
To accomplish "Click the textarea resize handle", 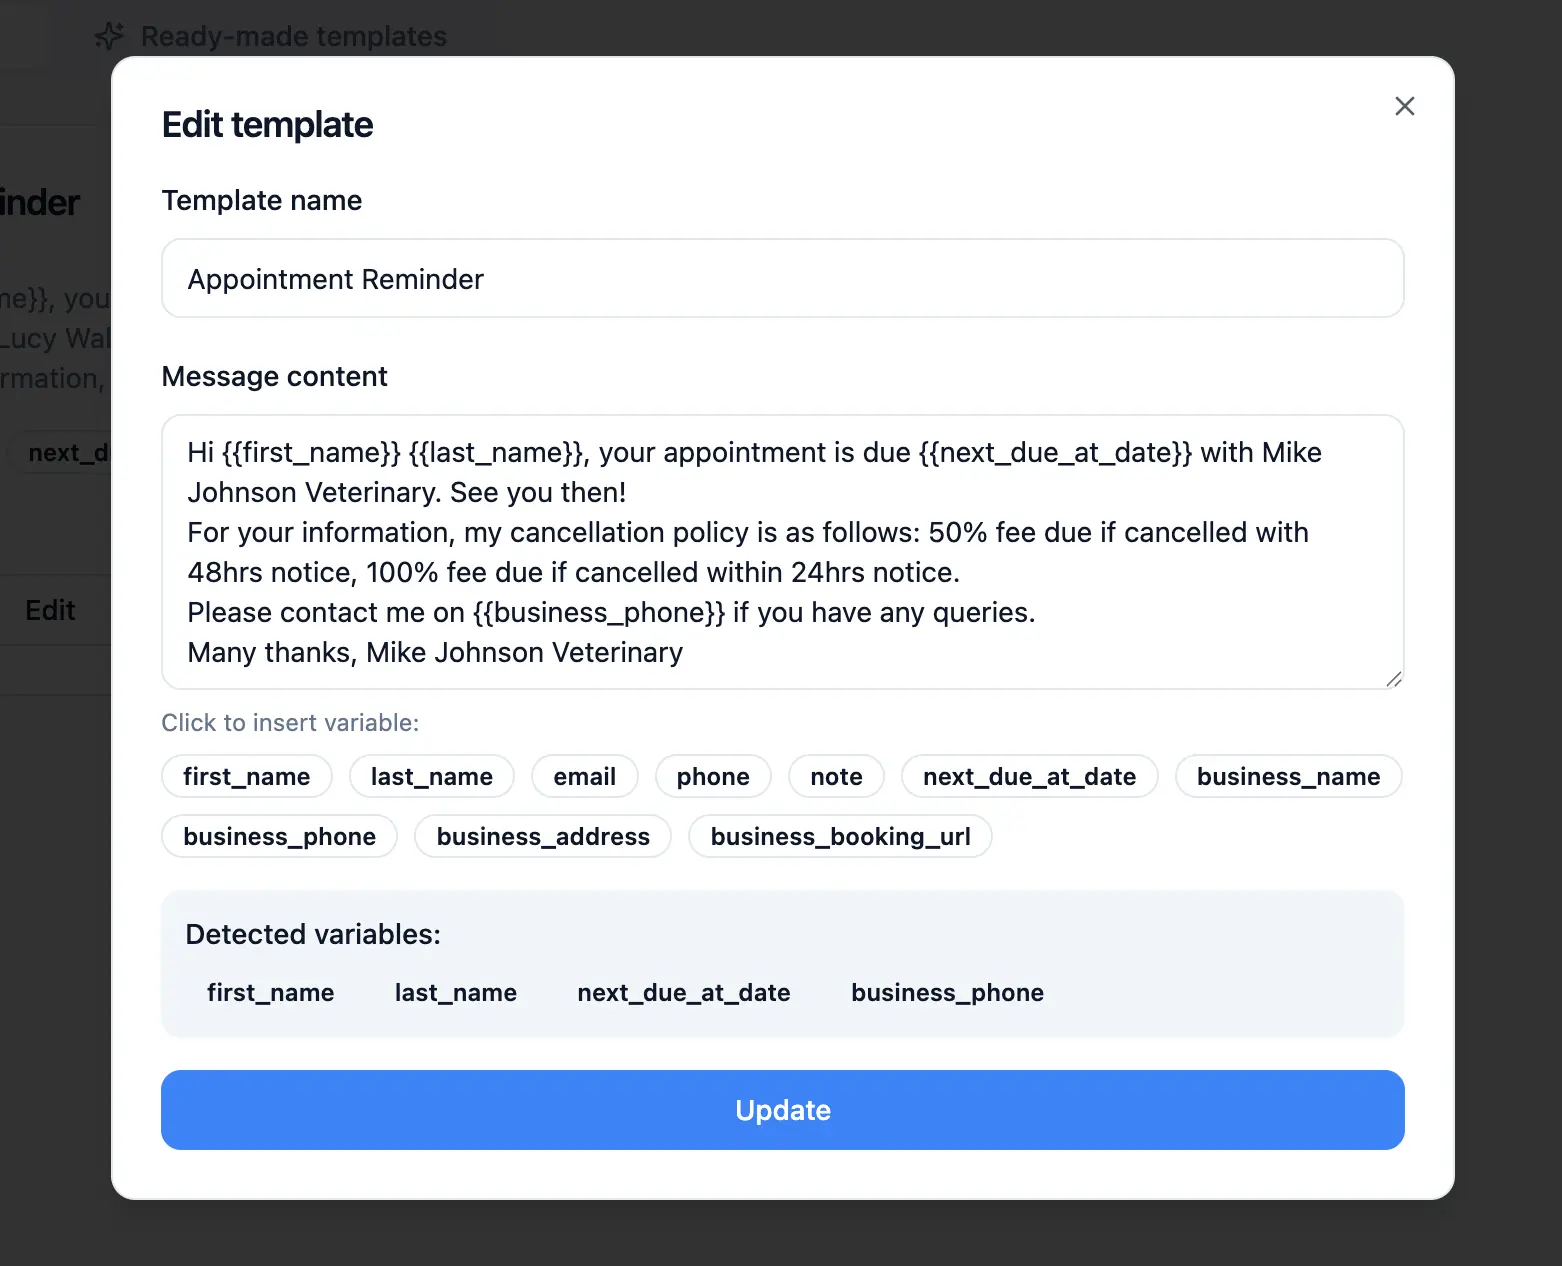I will tap(1392, 680).
